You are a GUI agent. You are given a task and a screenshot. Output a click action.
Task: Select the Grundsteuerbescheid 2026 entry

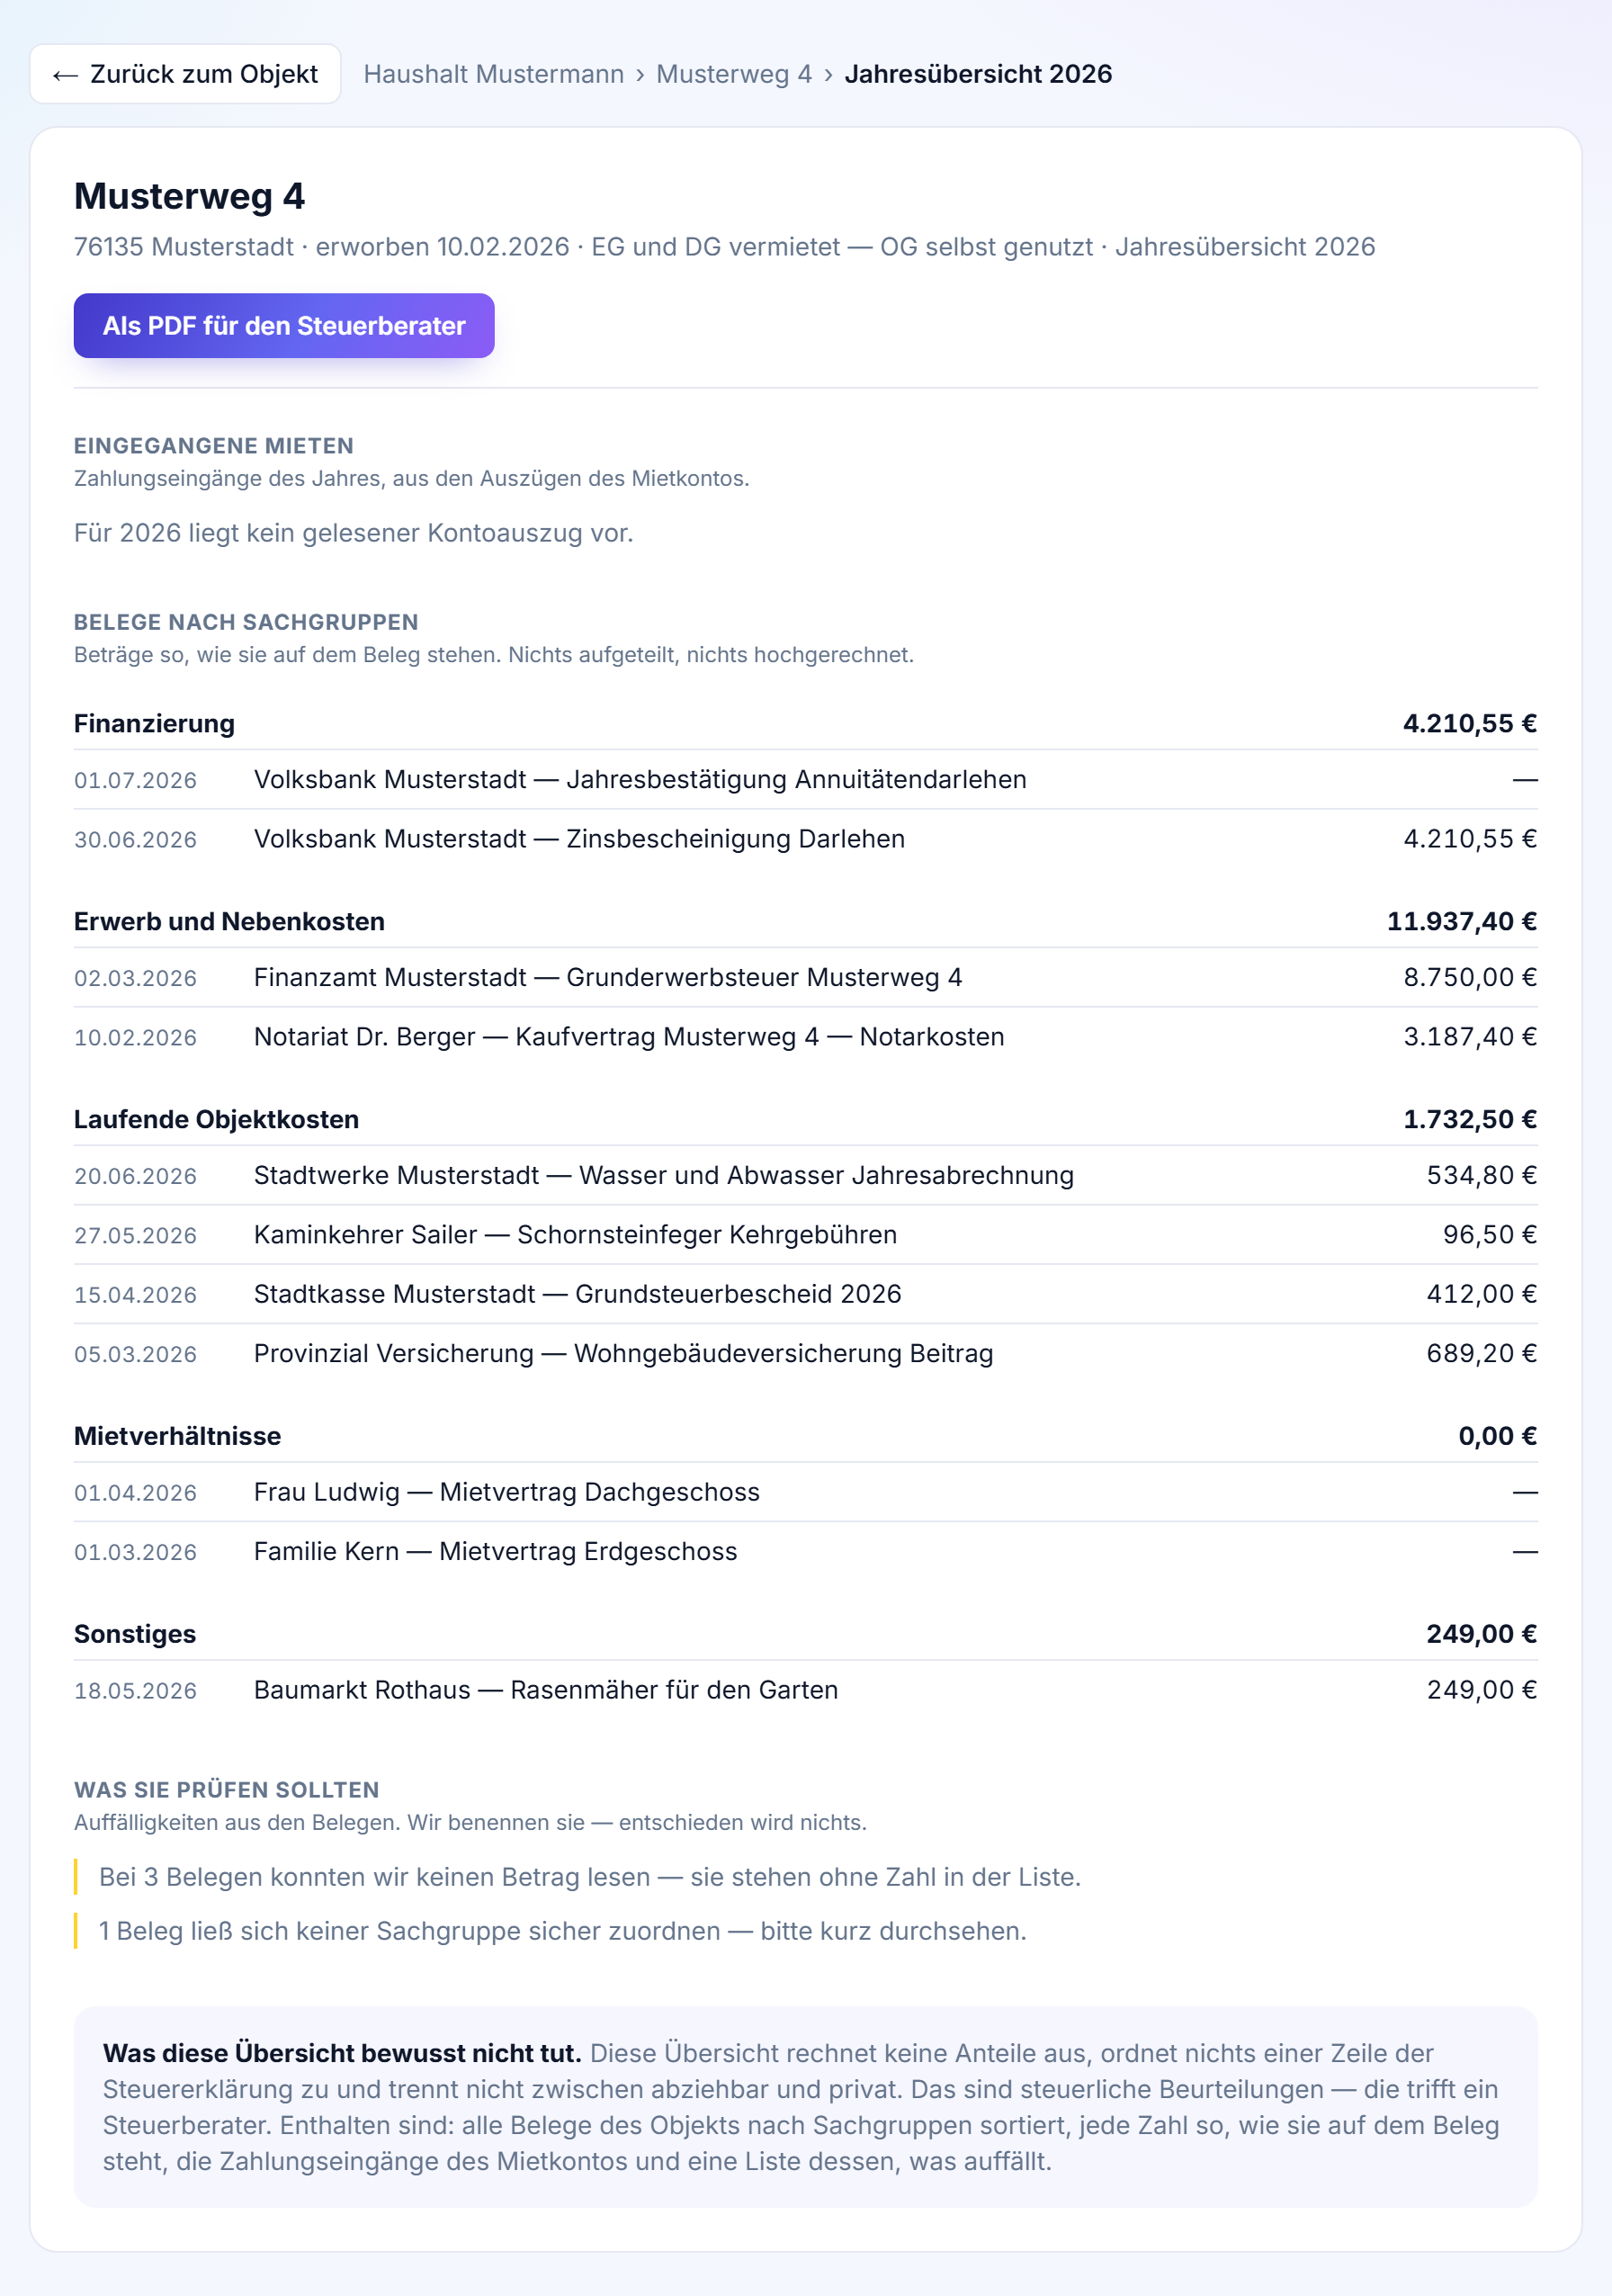point(806,1294)
